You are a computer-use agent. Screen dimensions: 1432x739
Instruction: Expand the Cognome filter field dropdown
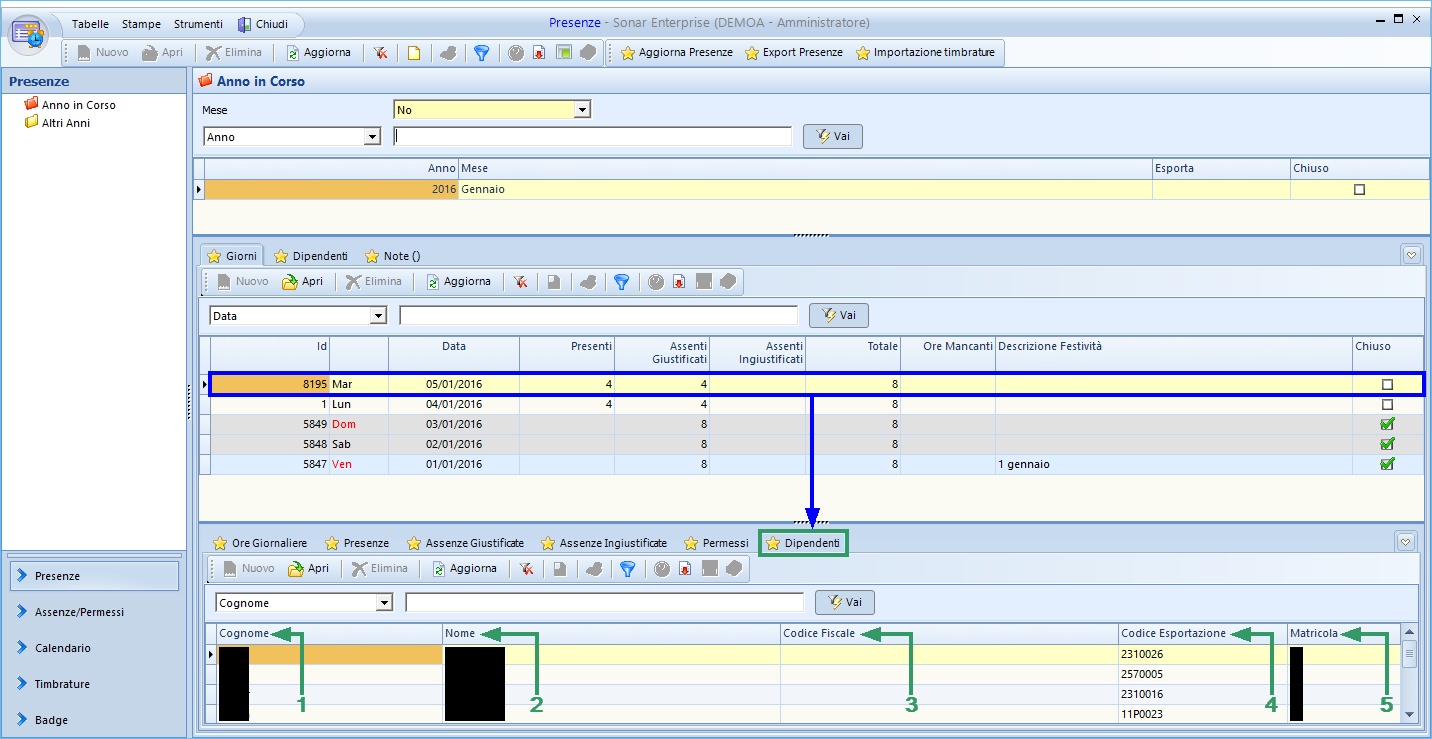pos(384,603)
